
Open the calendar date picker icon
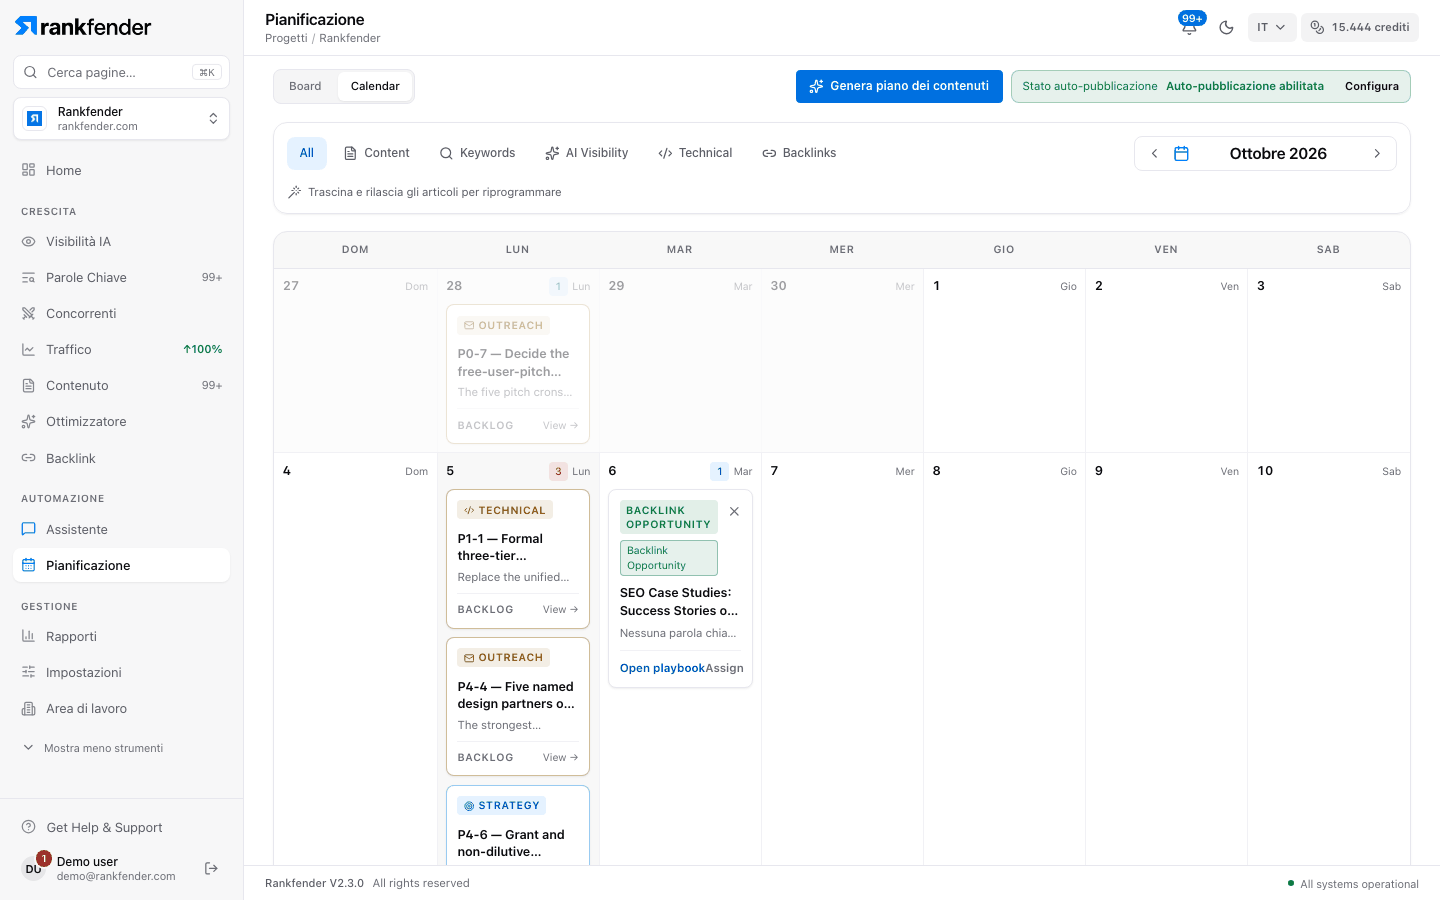(1181, 153)
